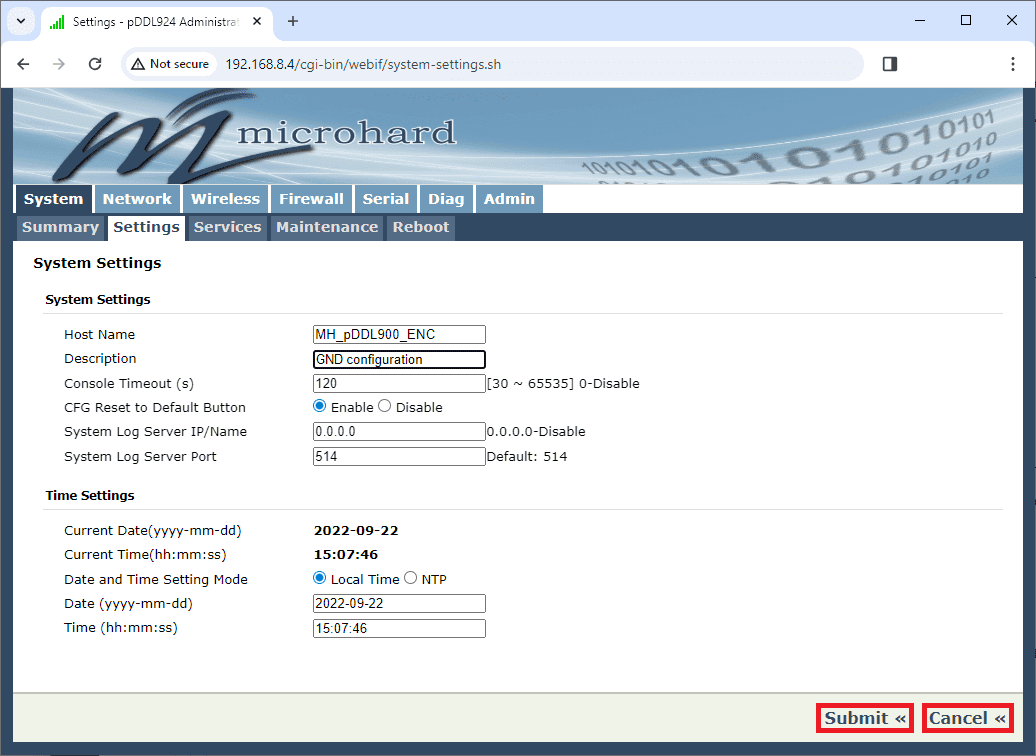This screenshot has width=1036, height=756.
Task: Reload the page with the refresh icon
Action: tap(95, 64)
